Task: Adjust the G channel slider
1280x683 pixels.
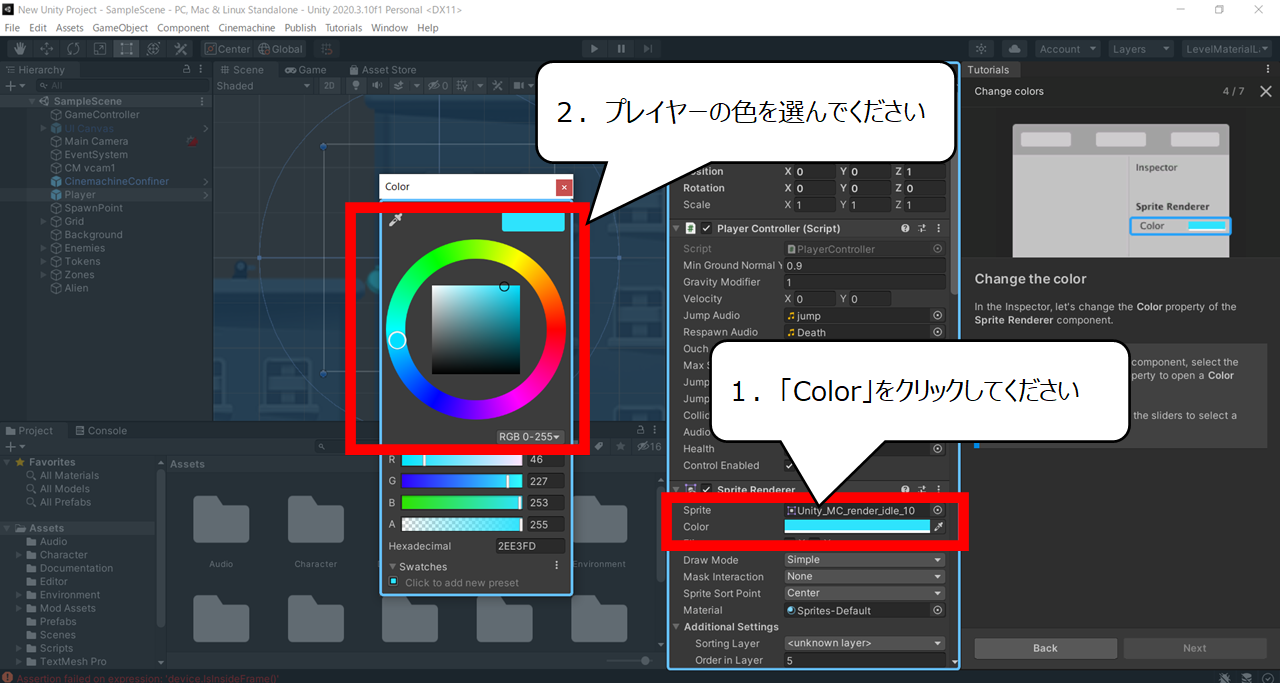Action: pos(461,481)
